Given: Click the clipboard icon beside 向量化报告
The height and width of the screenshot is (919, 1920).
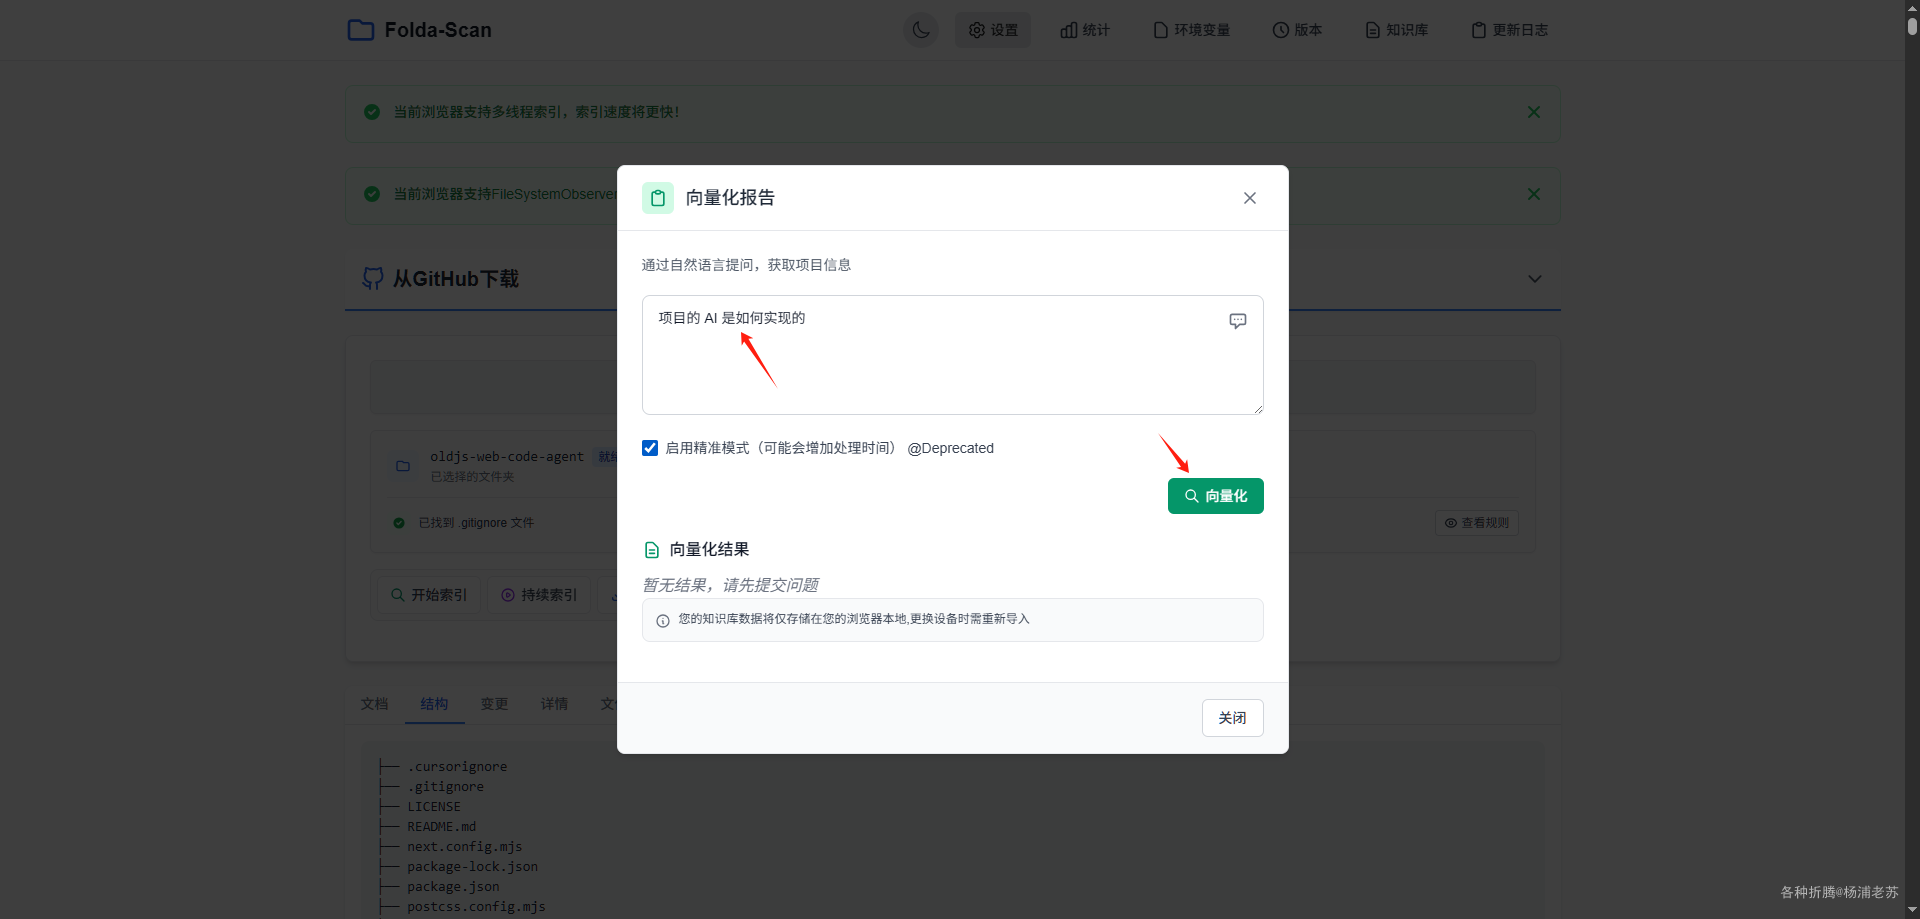Looking at the screenshot, I should click(x=658, y=198).
